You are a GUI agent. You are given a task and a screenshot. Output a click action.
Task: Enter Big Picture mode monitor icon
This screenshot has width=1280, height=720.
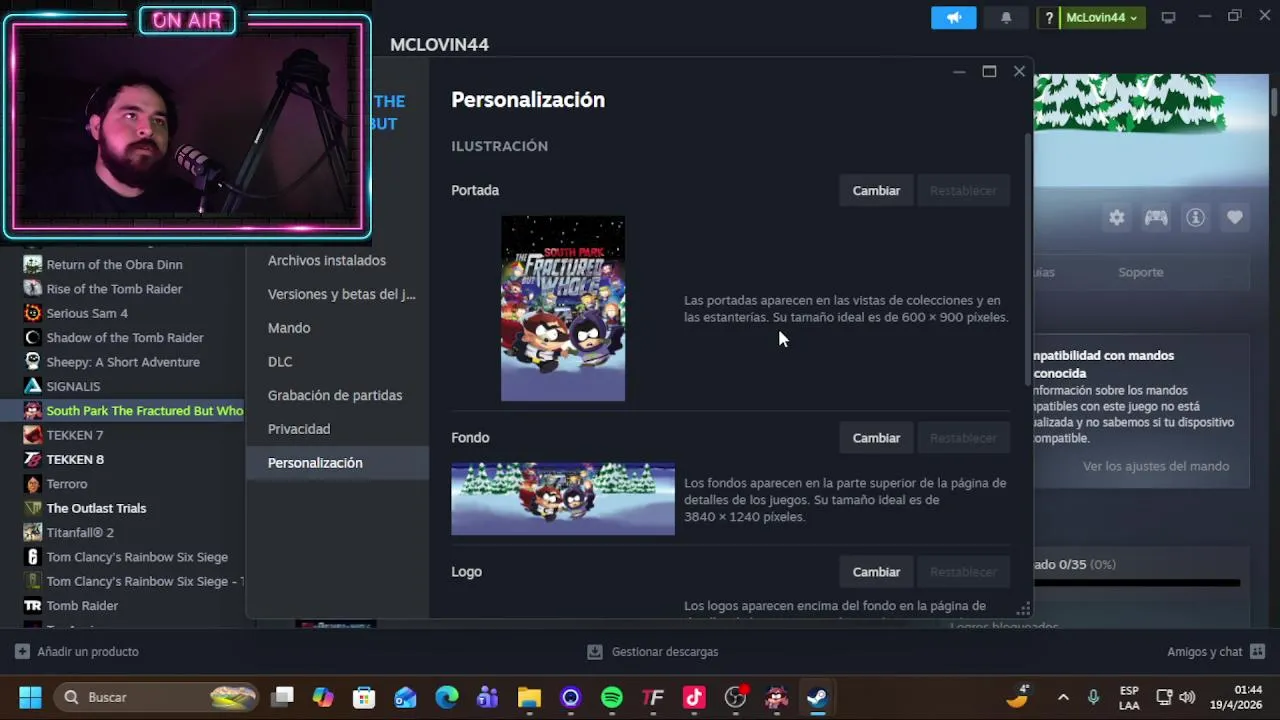1168,17
